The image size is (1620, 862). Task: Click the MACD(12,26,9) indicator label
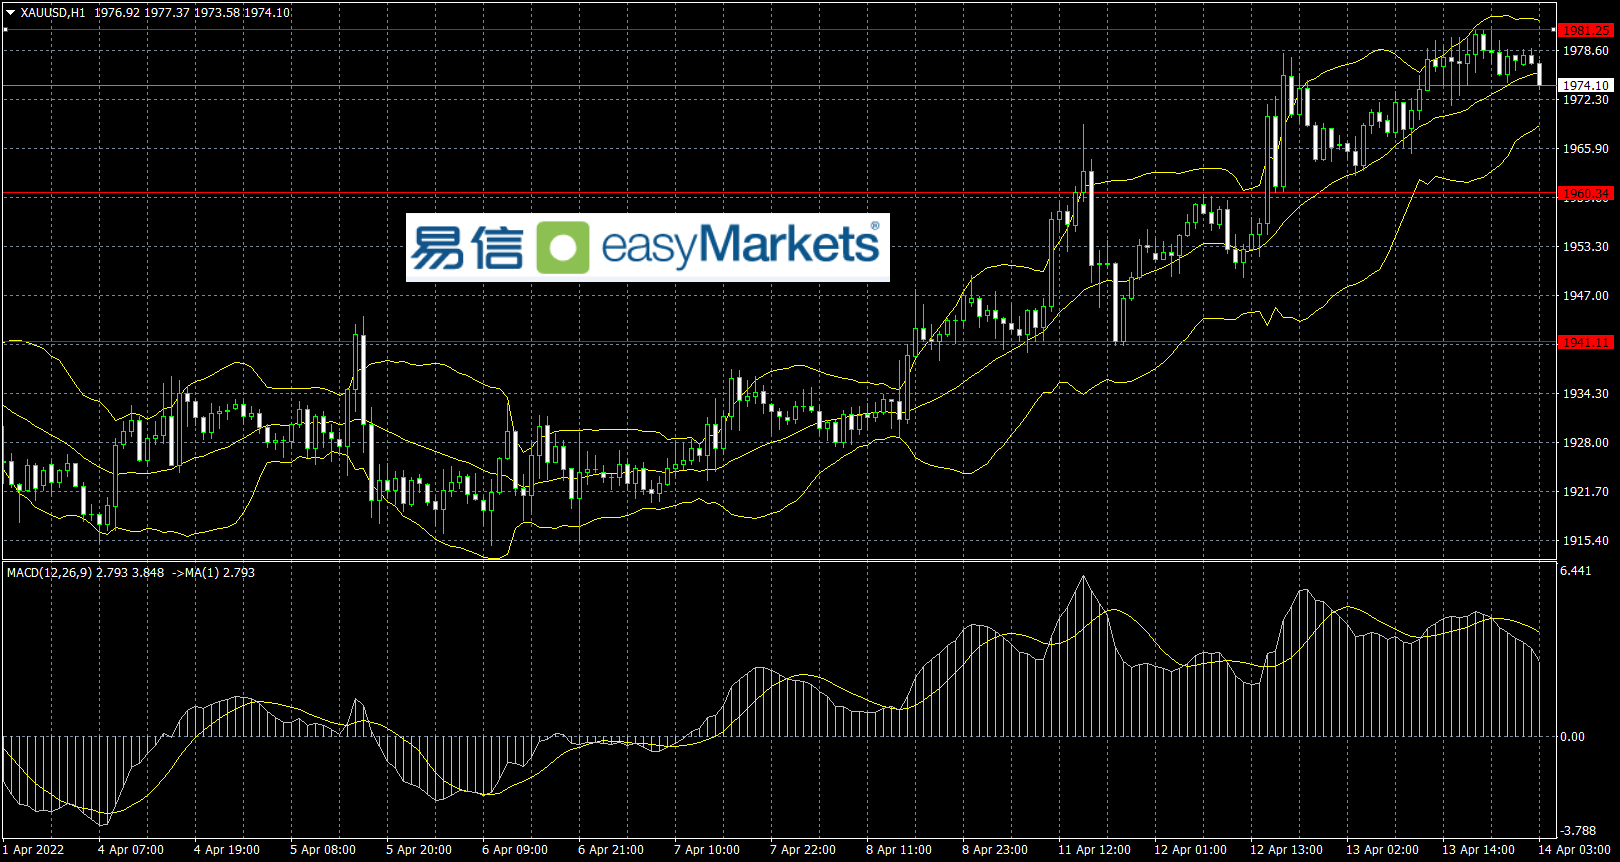point(49,573)
